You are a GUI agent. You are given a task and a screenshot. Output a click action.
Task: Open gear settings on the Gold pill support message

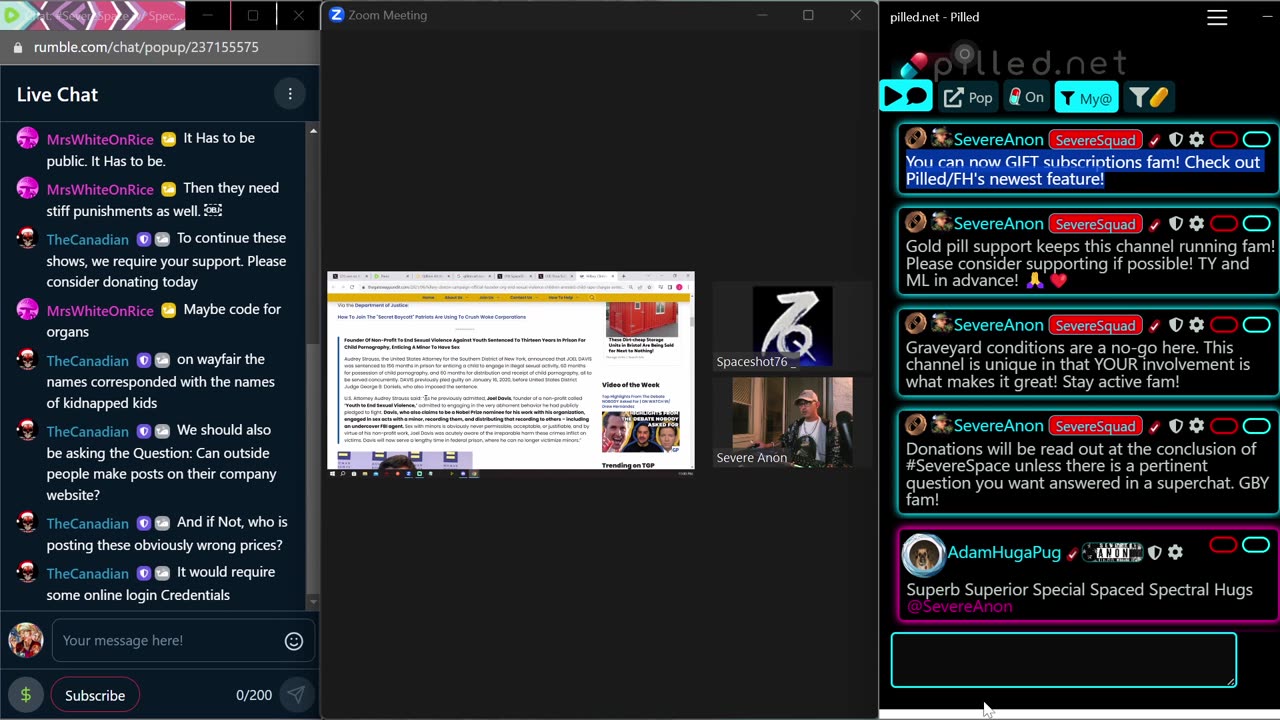pyautogui.click(x=1196, y=224)
